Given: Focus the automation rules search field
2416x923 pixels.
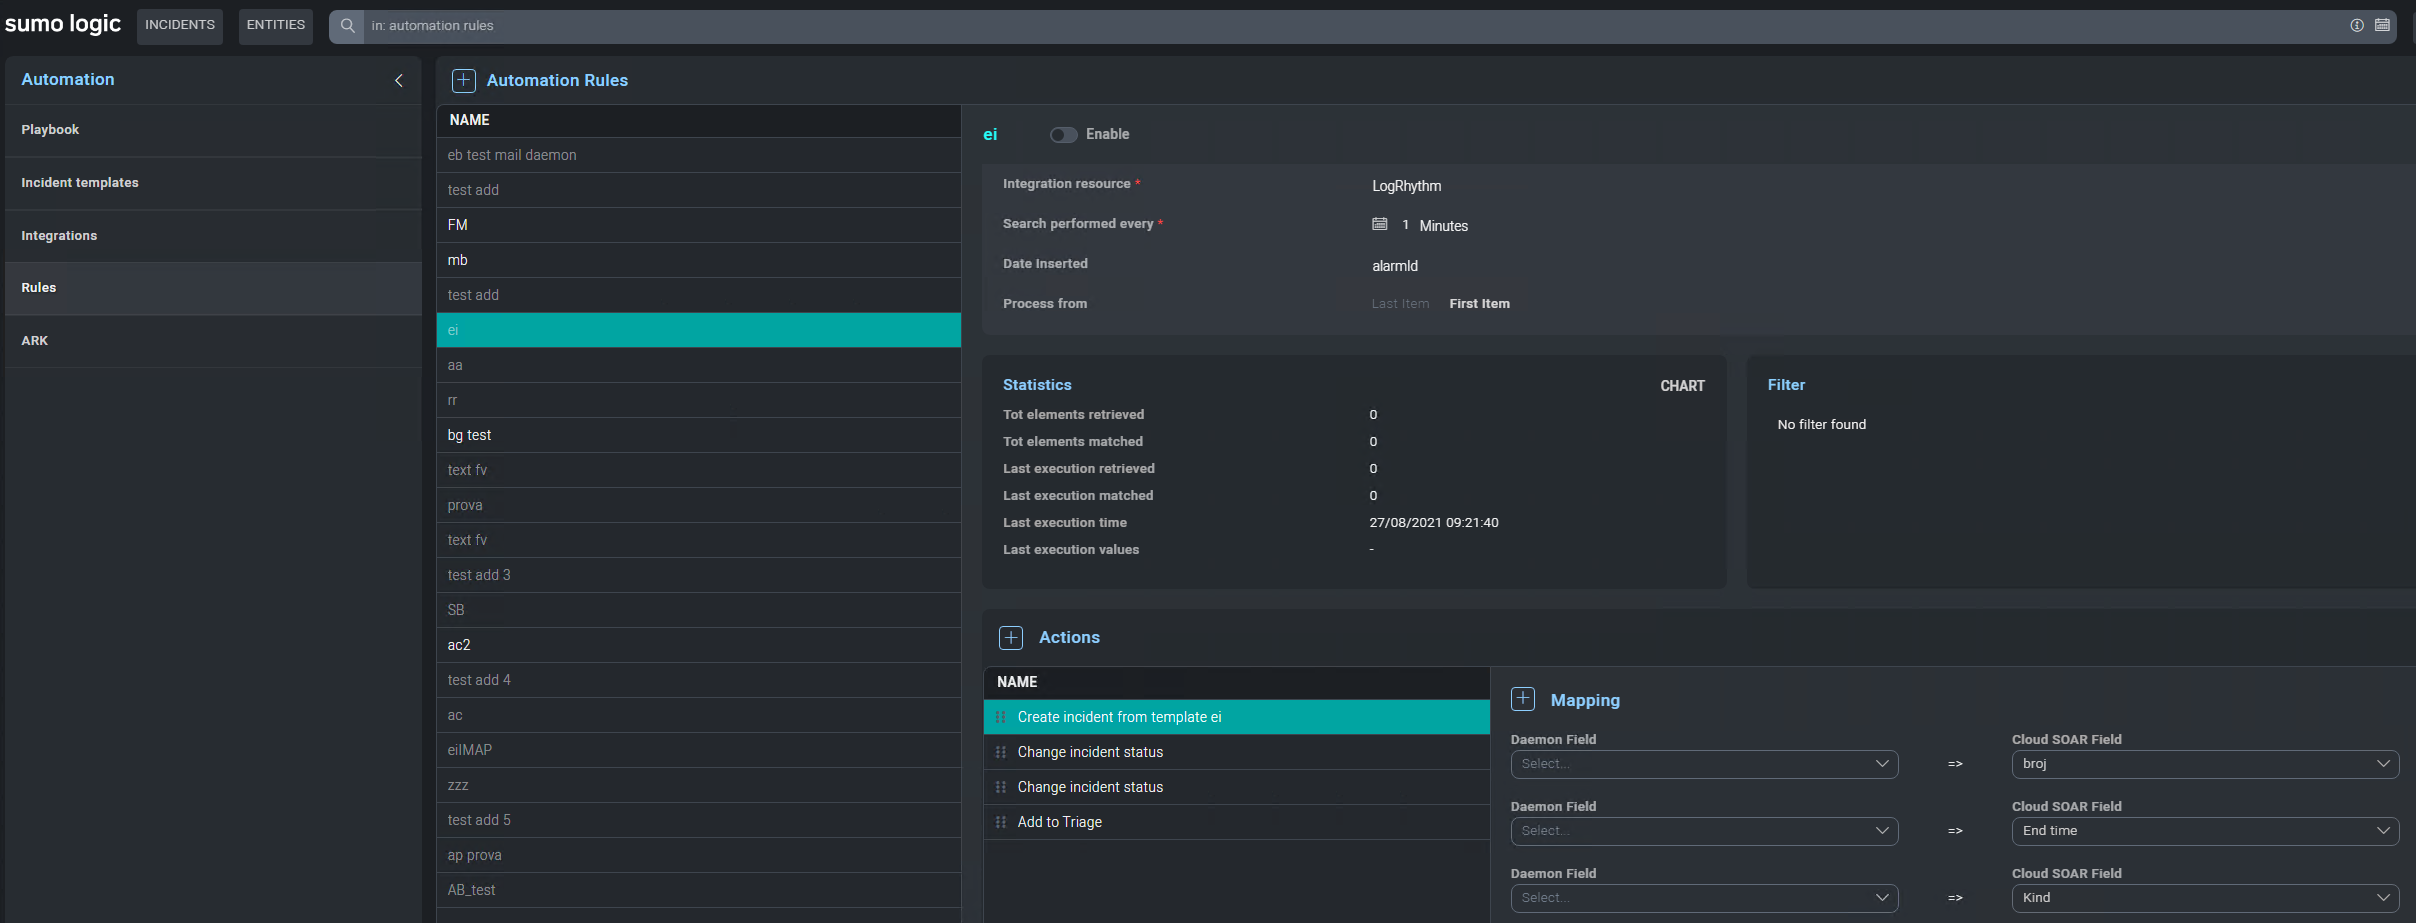Looking at the screenshot, I should [1300, 26].
